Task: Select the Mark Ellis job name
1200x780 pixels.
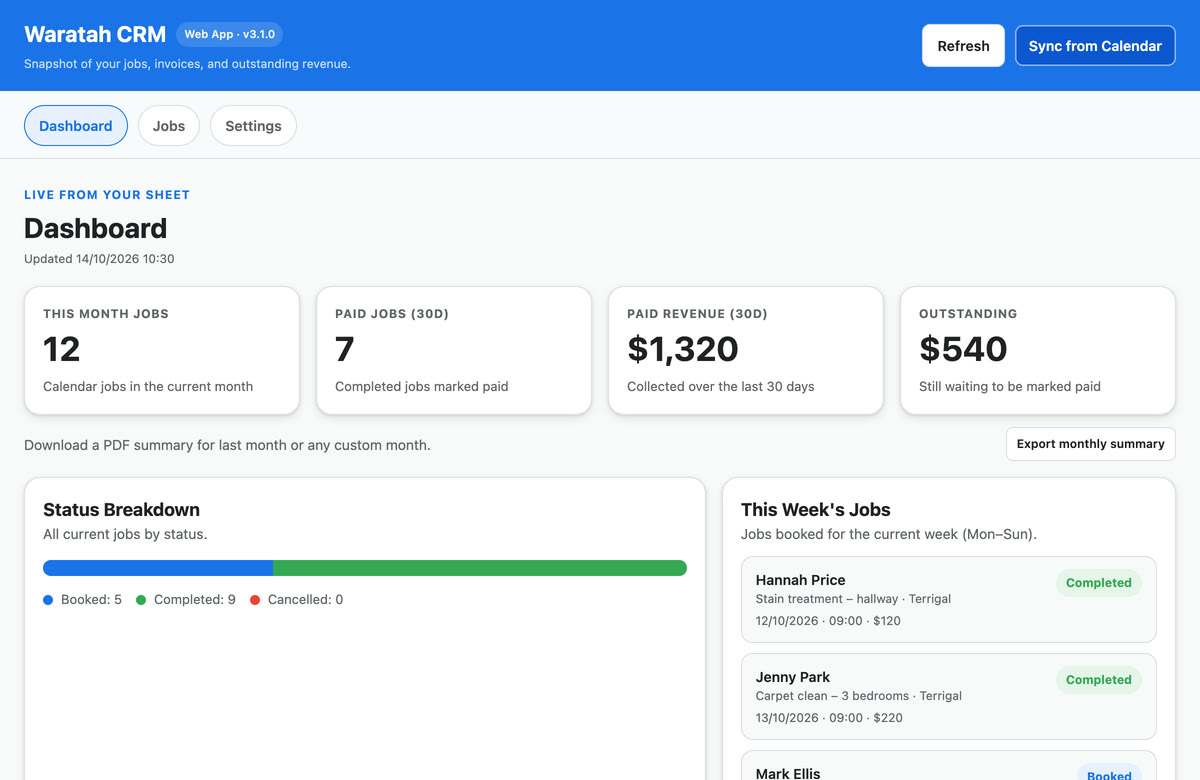Action: [788, 774]
